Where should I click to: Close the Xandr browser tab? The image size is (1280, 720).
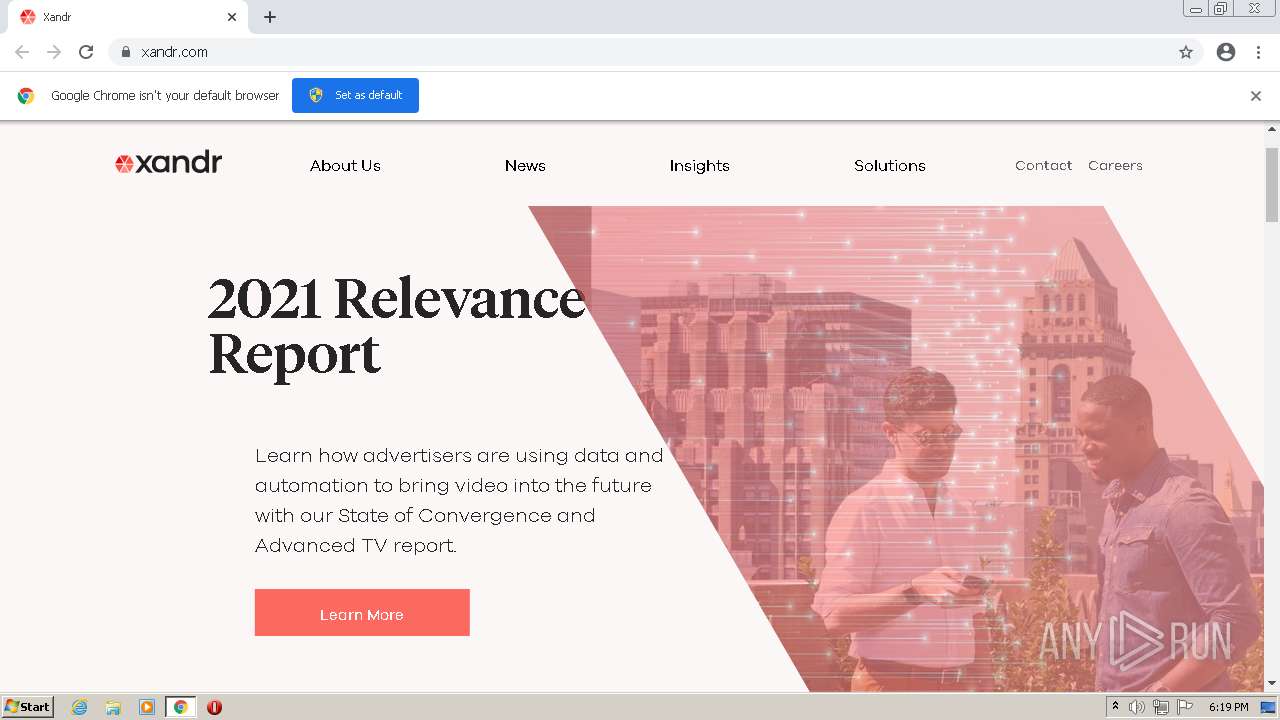232,17
